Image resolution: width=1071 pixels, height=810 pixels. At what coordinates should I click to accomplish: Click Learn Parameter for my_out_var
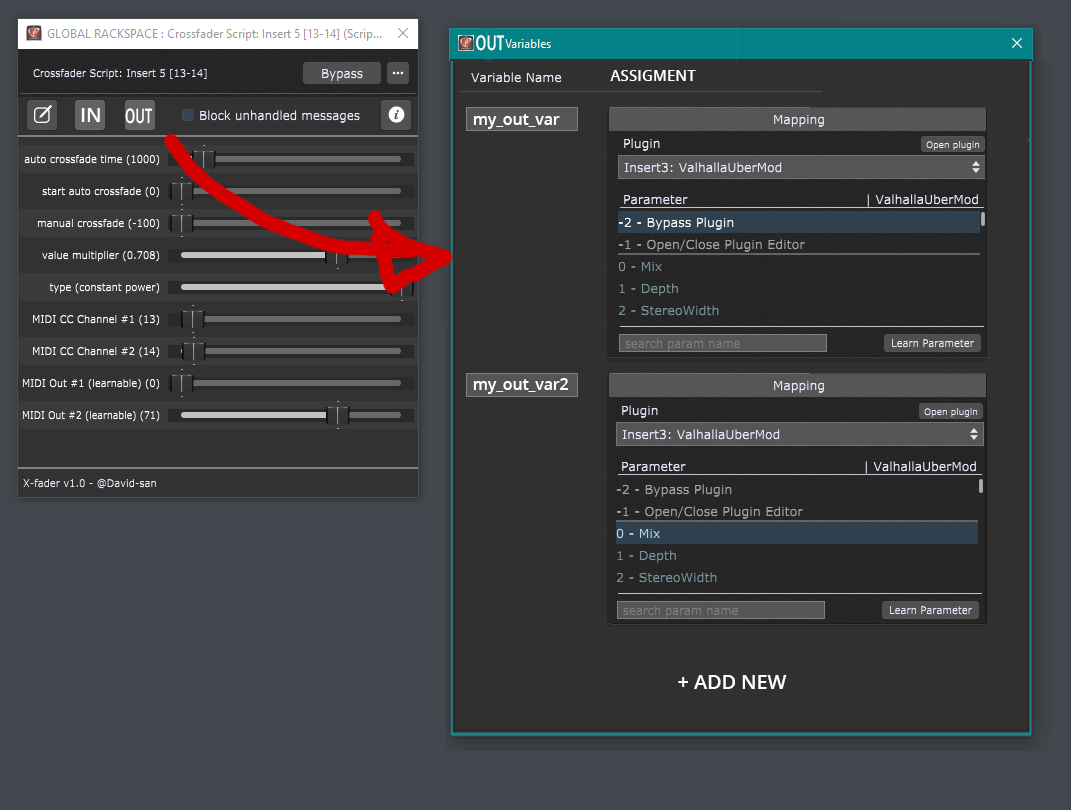tap(932, 343)
